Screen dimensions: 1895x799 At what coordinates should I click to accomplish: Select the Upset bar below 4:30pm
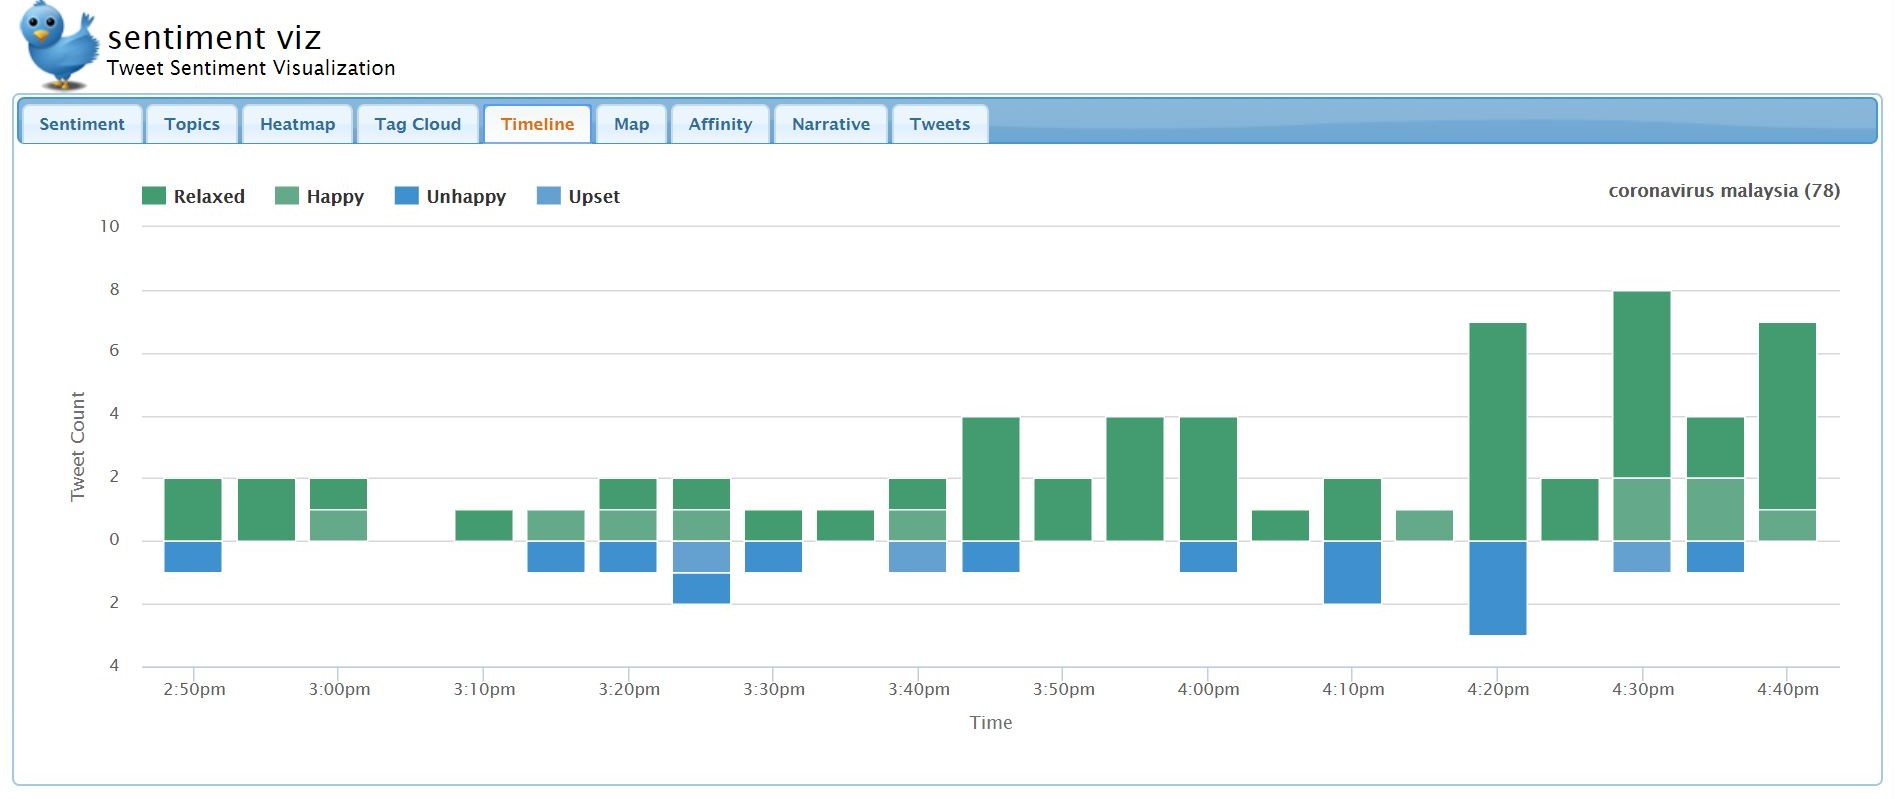(x=1642, y=557)
